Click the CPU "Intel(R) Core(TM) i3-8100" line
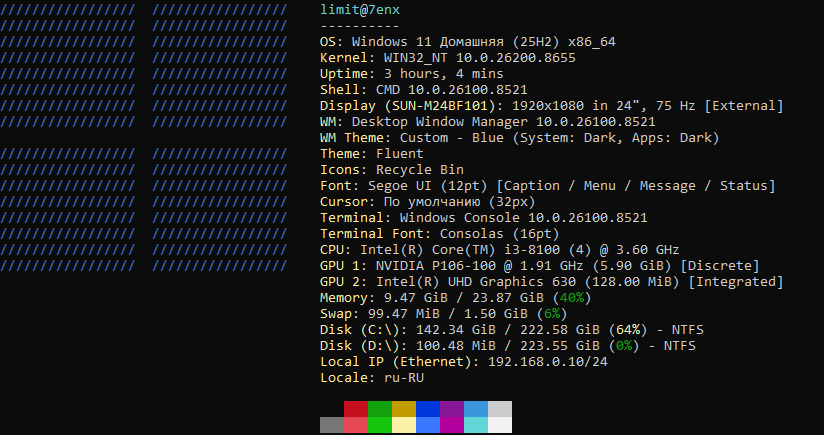 (x=500, y=250)
